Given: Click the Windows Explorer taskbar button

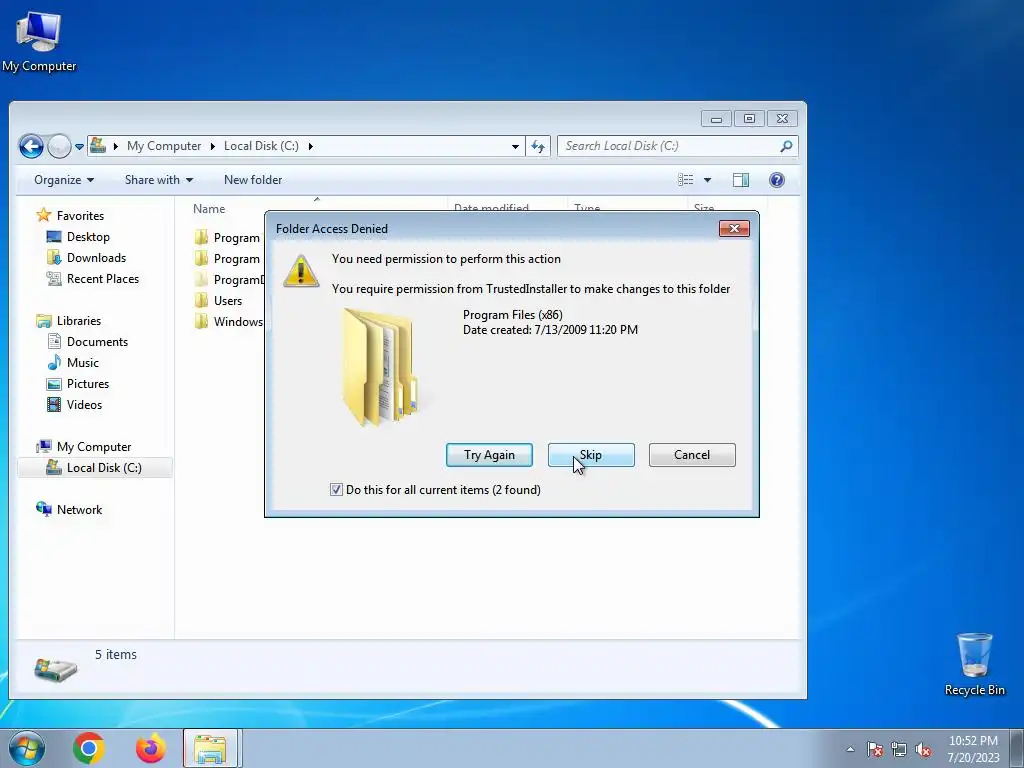Looking at the screenshot, I should 211,748.
